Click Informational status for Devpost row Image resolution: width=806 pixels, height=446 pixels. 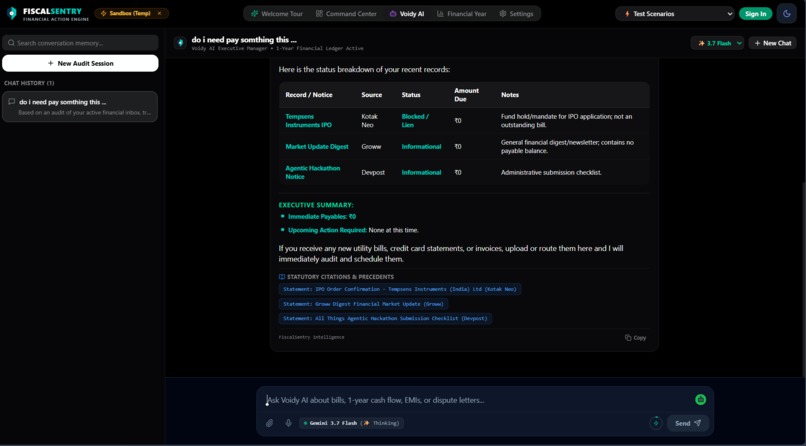pyautogui.click(x=421, y=173)
